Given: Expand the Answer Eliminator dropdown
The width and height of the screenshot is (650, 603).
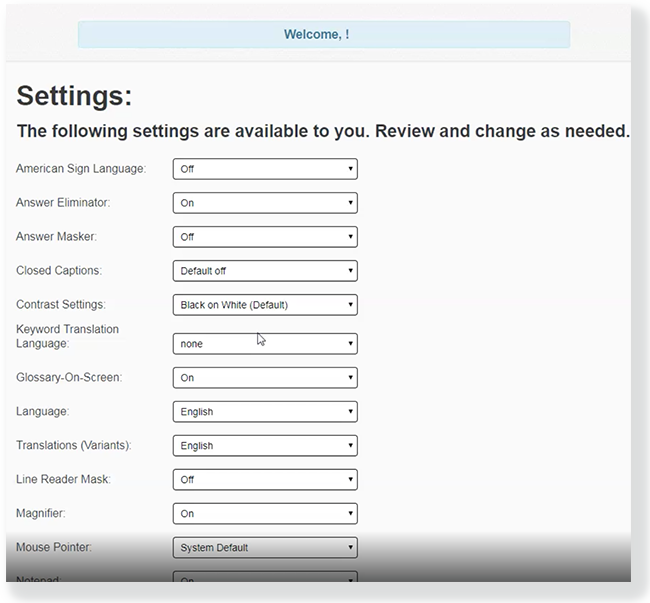Looking at the screenshot, I should tap(265, 203).
